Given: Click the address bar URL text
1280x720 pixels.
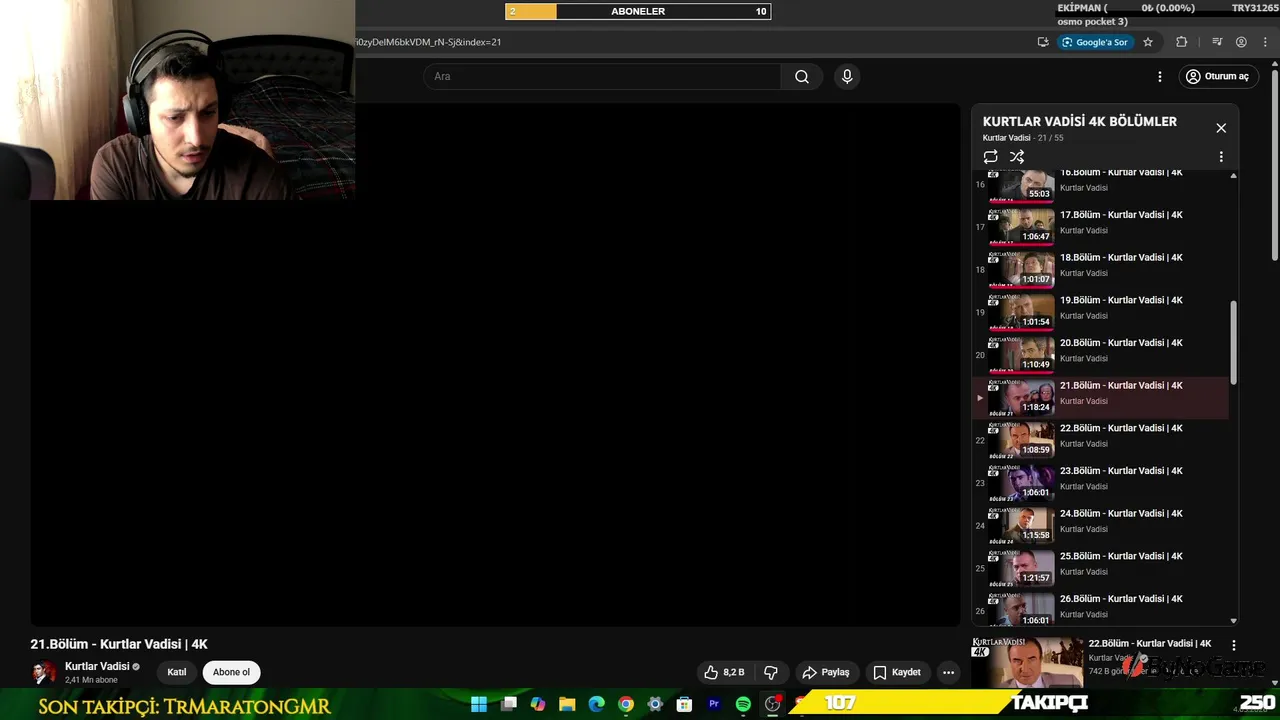Looking at the screenshot, I should pos(428,42).
